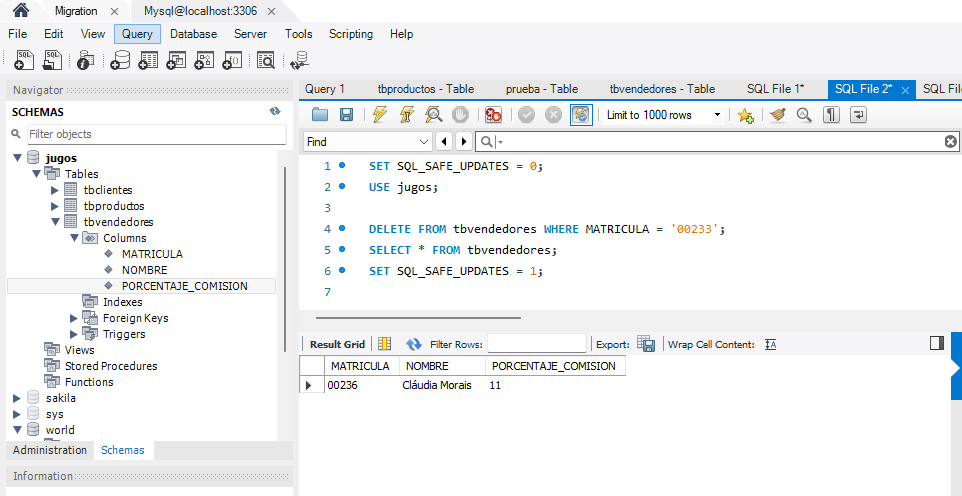Create new view icon in main toolbar
The image size is (962, 496).
(176, 60)
